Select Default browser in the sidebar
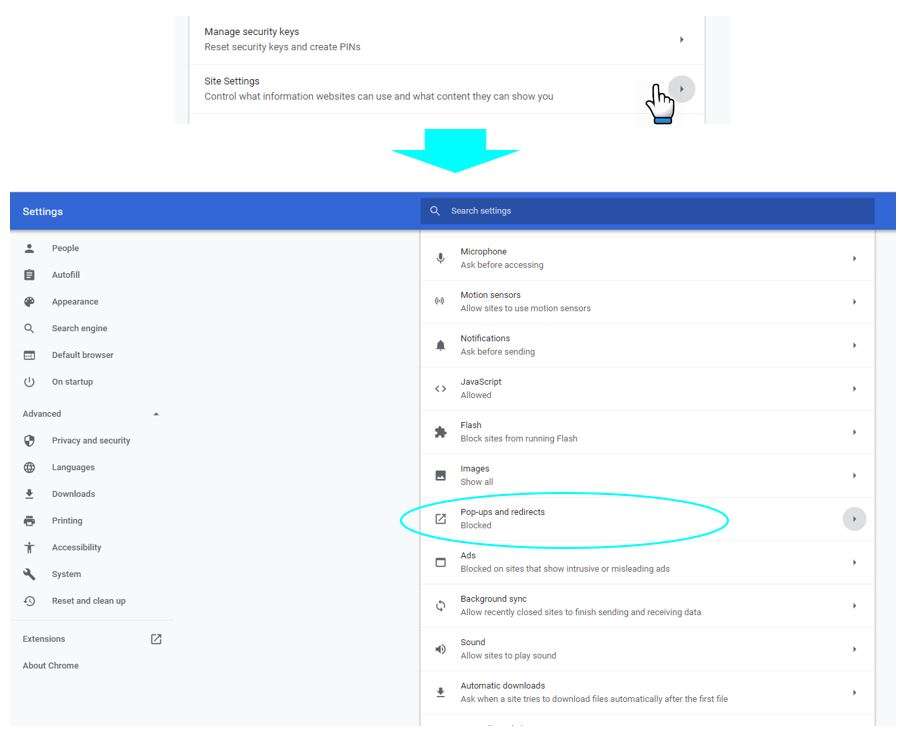The height and width of the screenshot is (736, 912). coord(82,354)
